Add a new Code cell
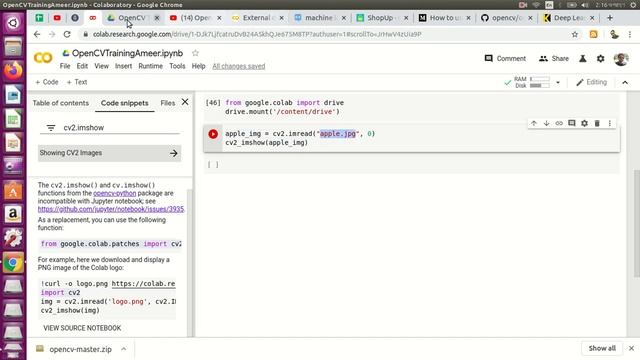 [47, 82]
